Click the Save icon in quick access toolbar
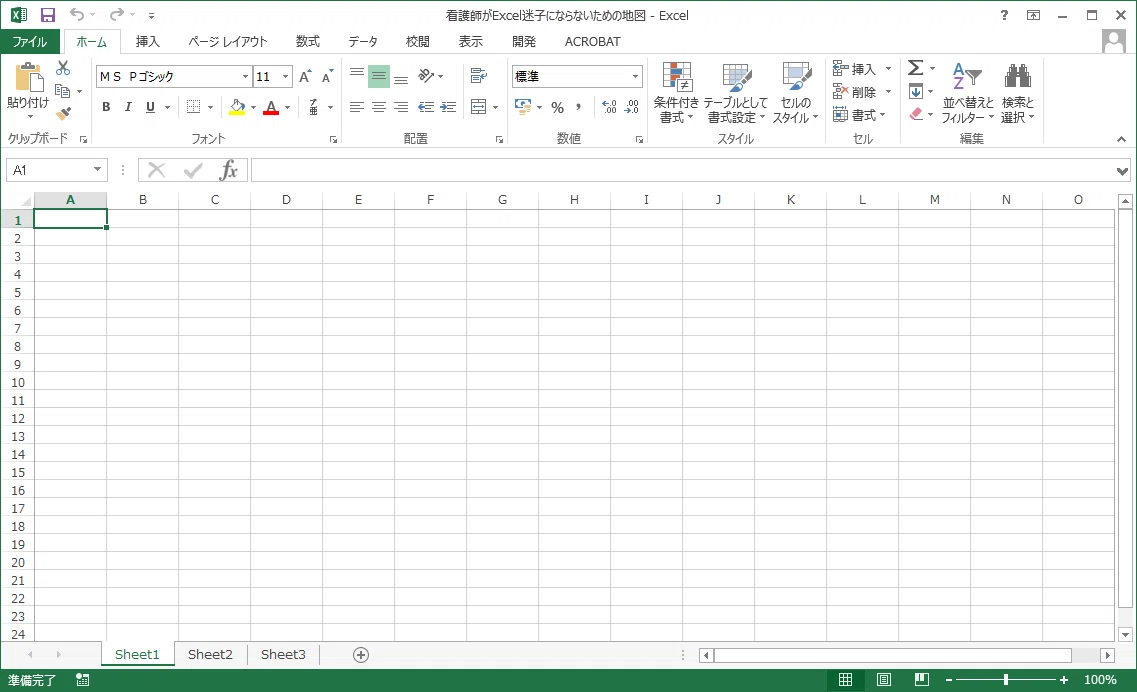Image resolution: width=1137 pixels, height=692 pixels. point(48,15)
